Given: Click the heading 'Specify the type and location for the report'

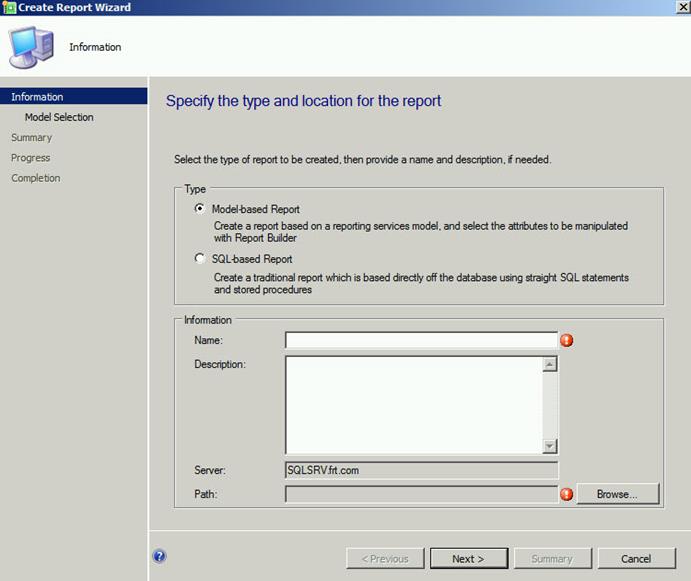Looking at the screenshot, I should (x=304, y=101).
